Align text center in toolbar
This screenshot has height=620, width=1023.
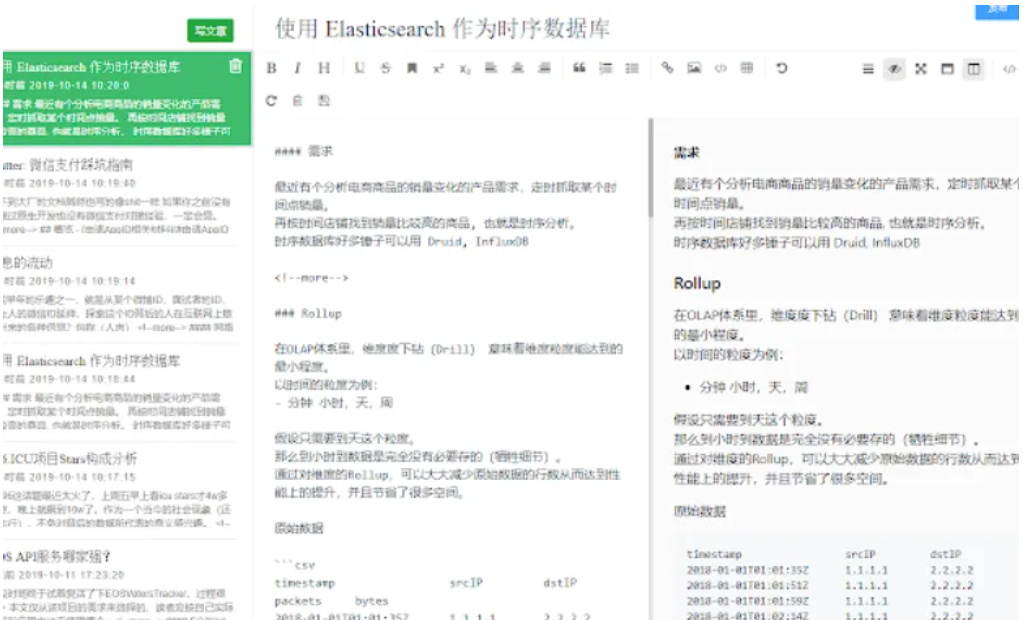(x=517, y=68)
